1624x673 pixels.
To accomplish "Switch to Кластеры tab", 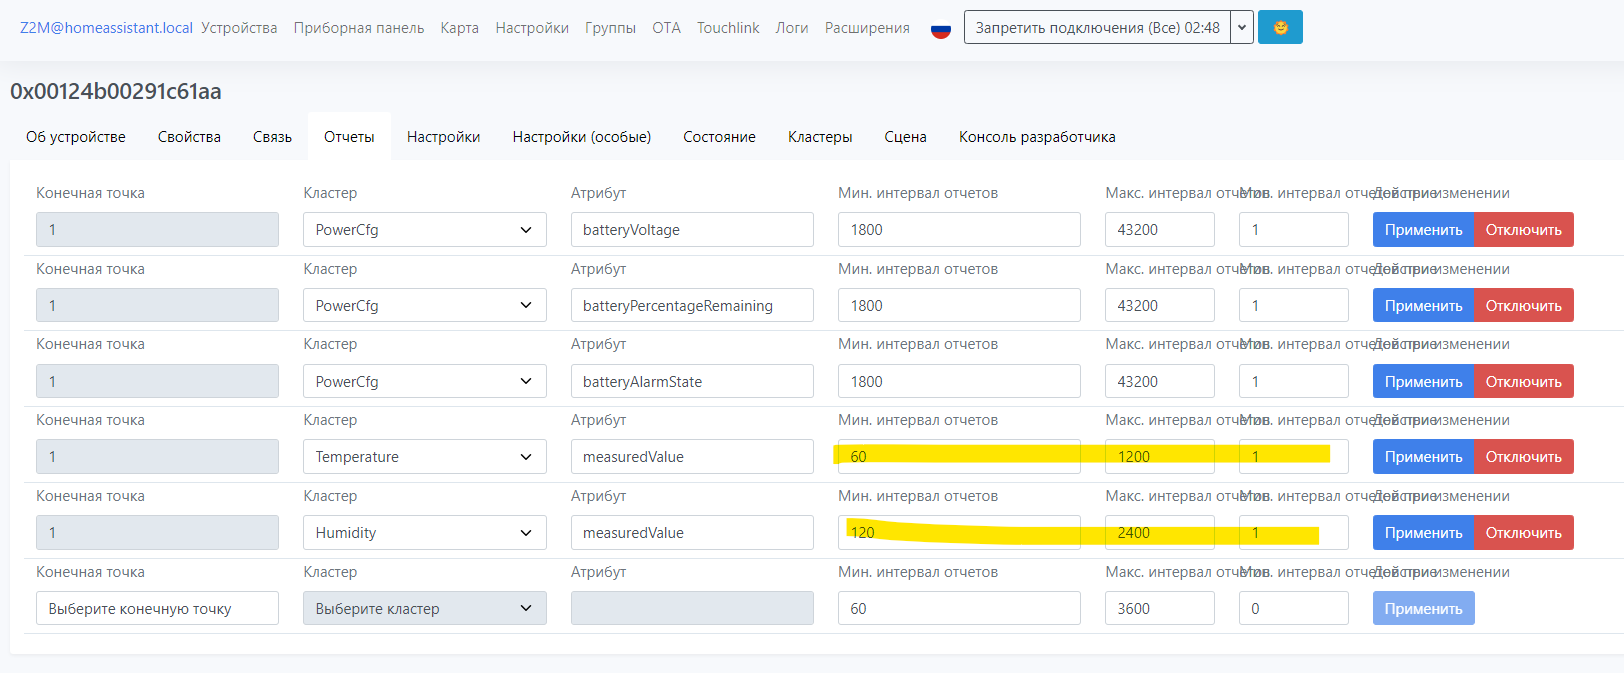I will (x=820, y=137).
